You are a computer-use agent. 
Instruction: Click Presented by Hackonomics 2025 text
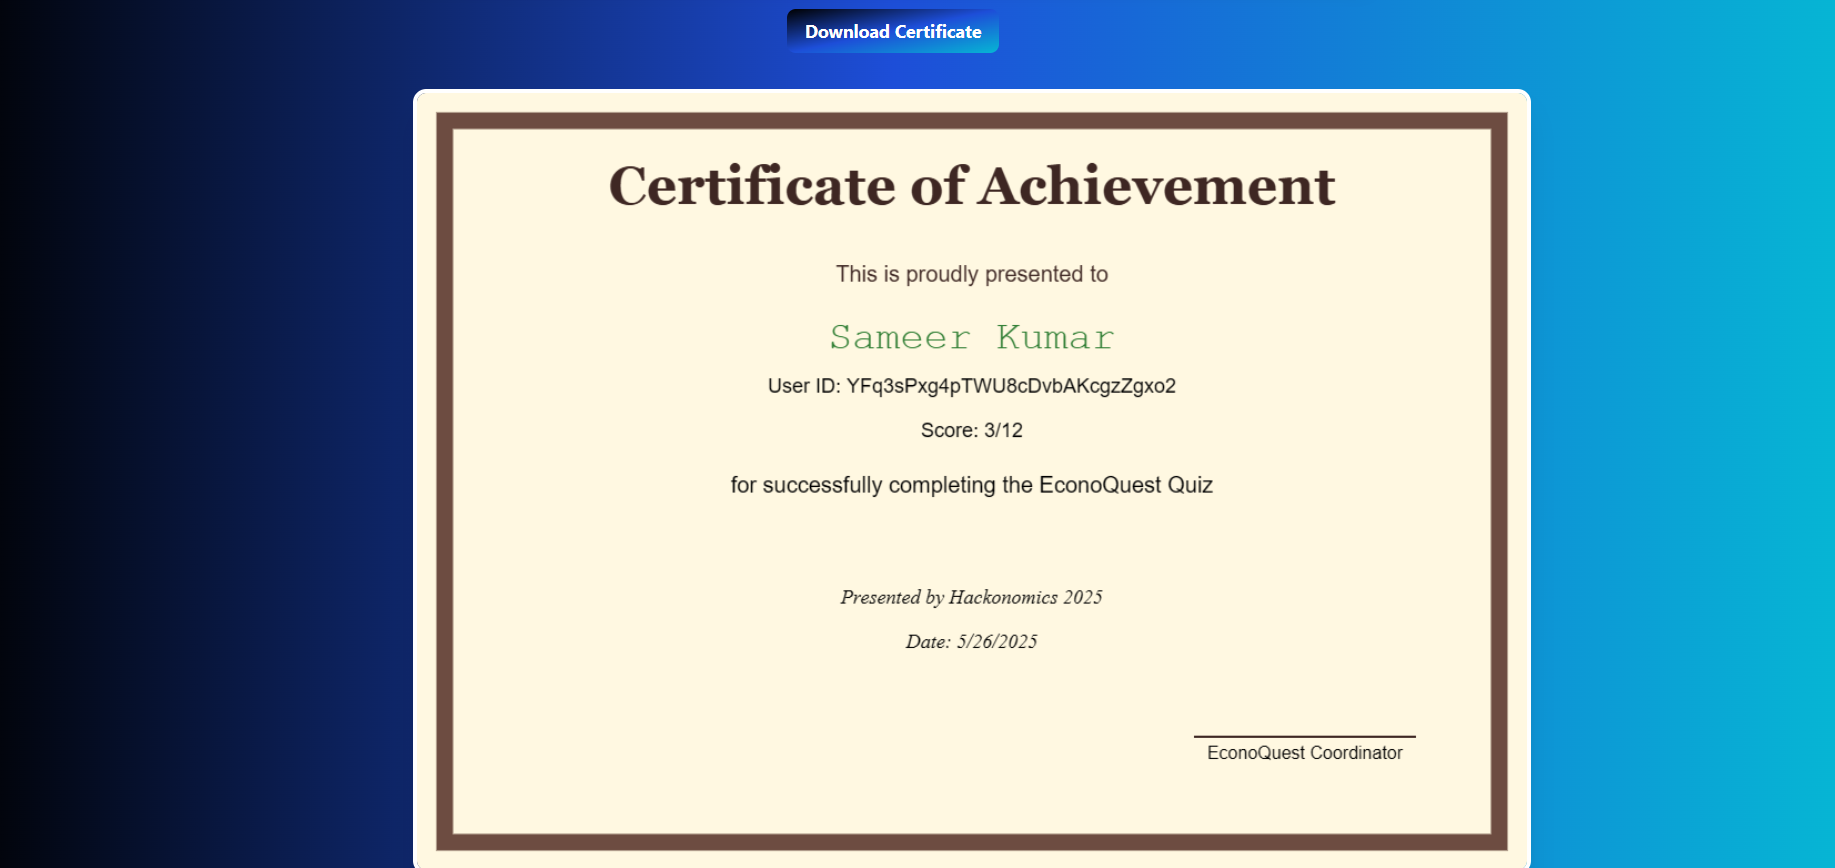point(972,597)
